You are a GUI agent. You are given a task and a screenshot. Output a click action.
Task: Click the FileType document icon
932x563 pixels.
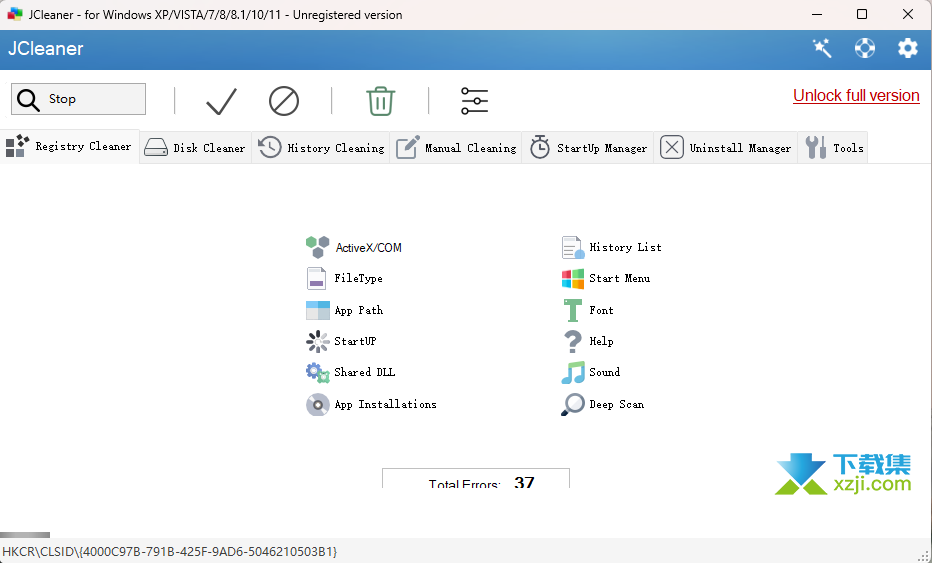tap(316, 278)
